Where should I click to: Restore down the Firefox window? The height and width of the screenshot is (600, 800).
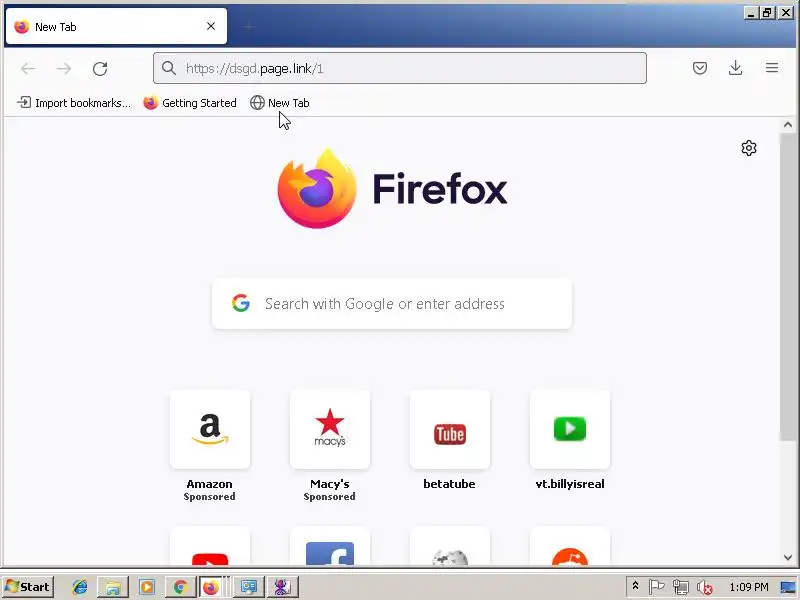point(767,13)
